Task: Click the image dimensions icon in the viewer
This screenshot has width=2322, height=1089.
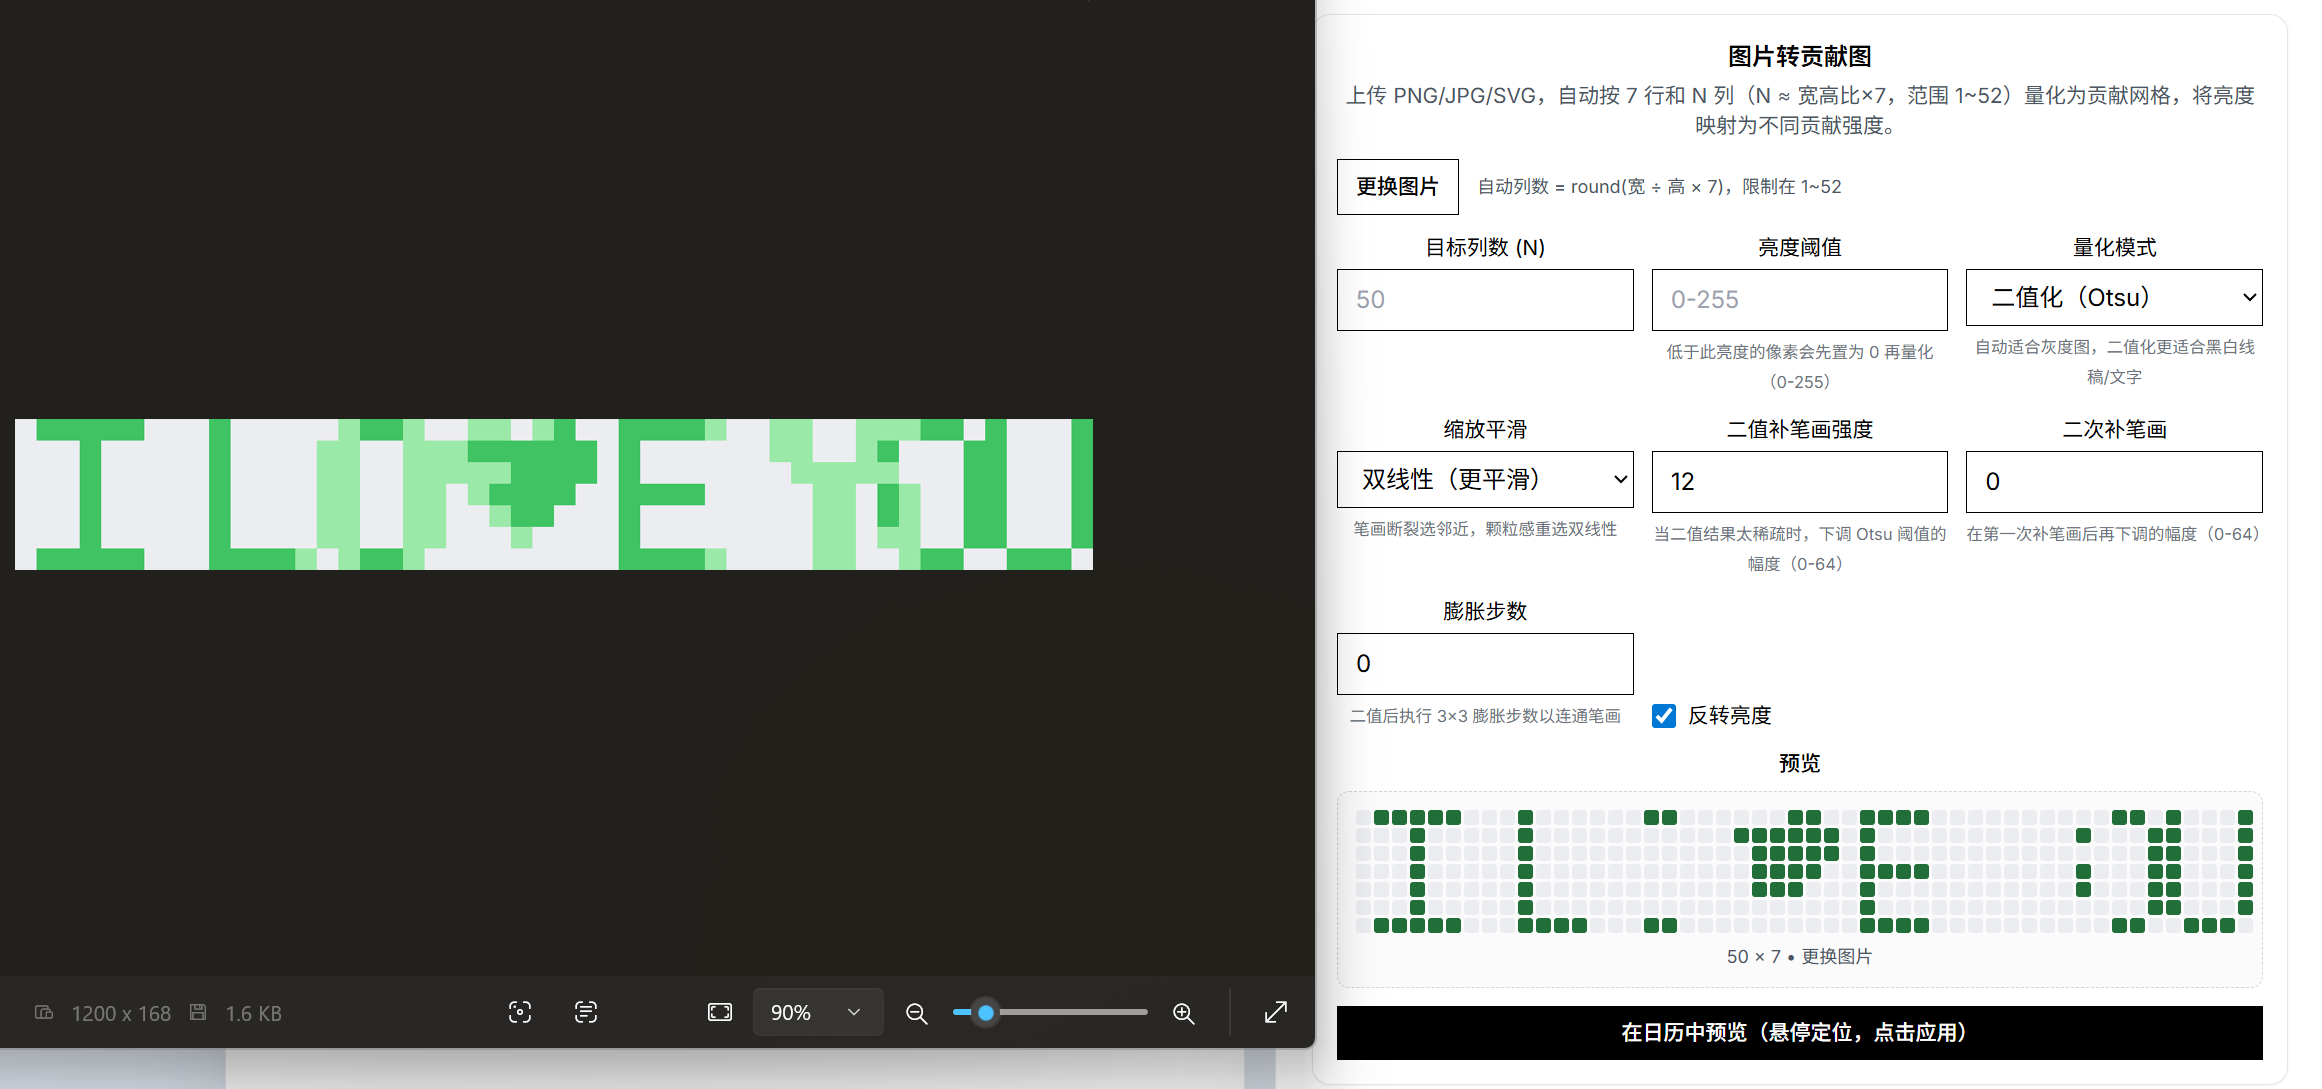Action: (x=44, y=1013)
